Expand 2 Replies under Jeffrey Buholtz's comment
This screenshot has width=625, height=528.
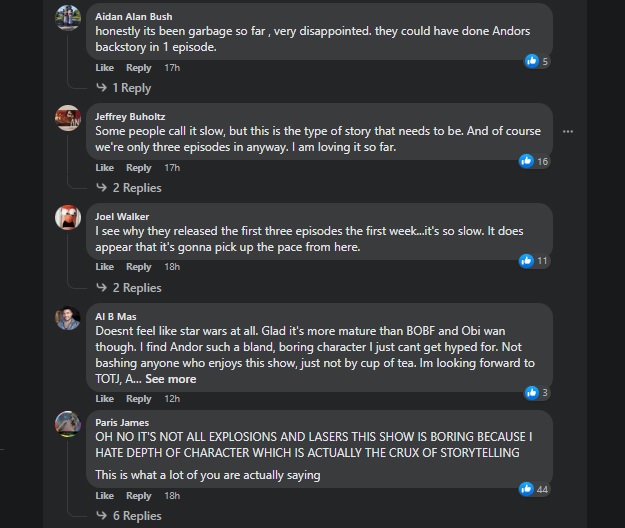coord(136,188)
